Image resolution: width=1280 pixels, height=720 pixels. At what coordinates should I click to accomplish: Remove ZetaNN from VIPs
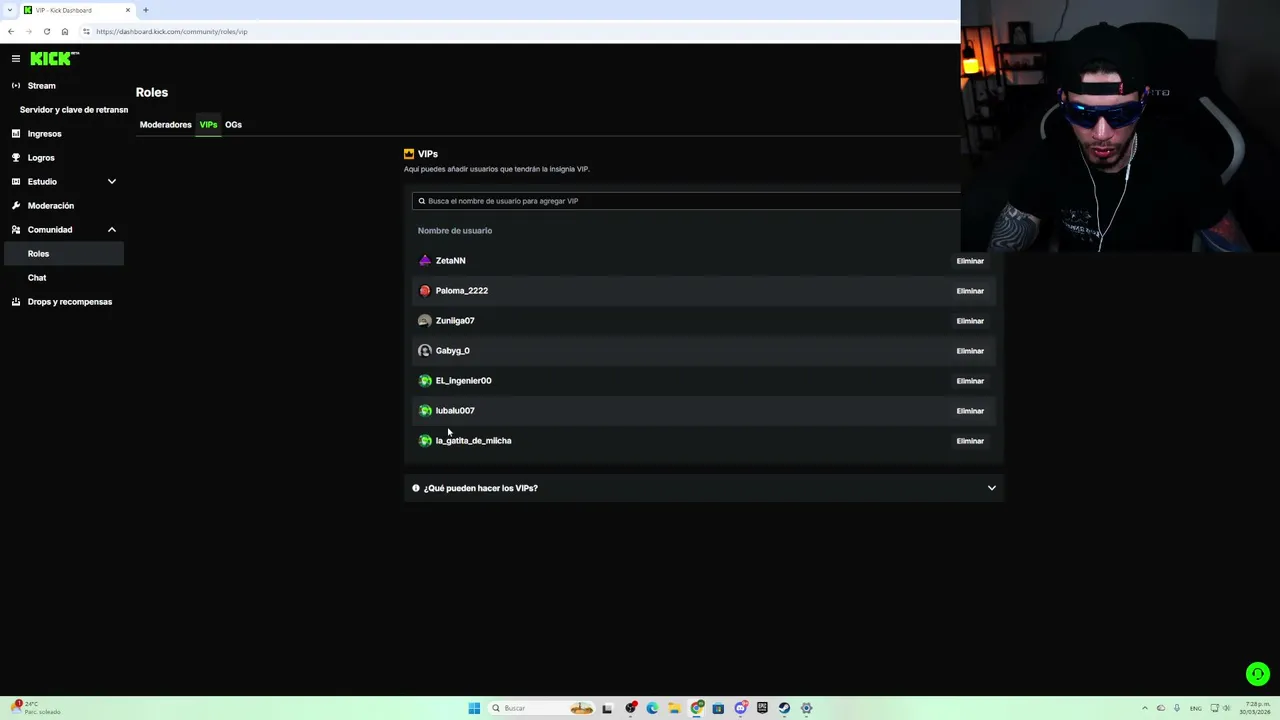click(970, 261)
